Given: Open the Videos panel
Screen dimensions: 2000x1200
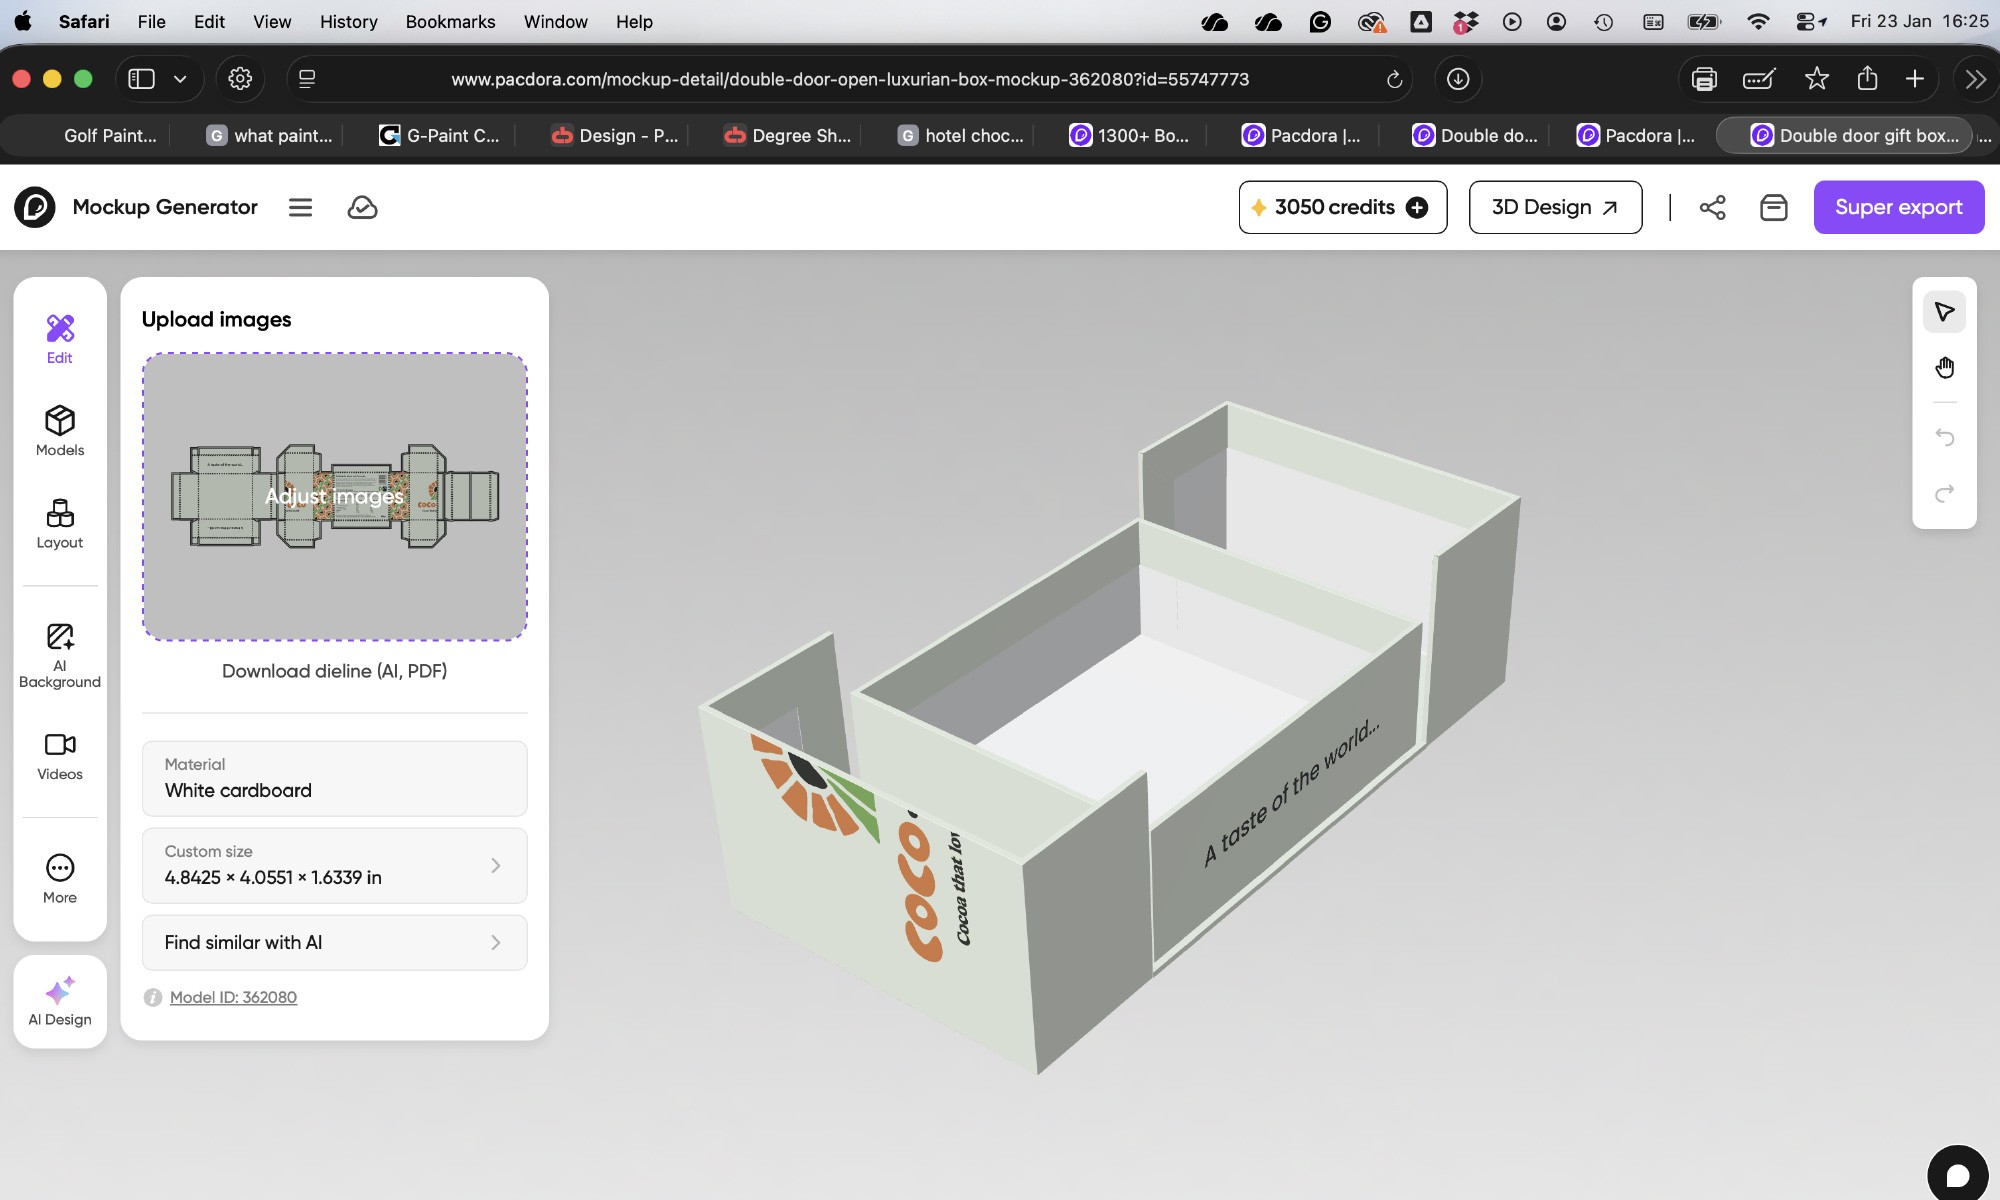Looking at the screenshot, I should (x=60, y=756).
